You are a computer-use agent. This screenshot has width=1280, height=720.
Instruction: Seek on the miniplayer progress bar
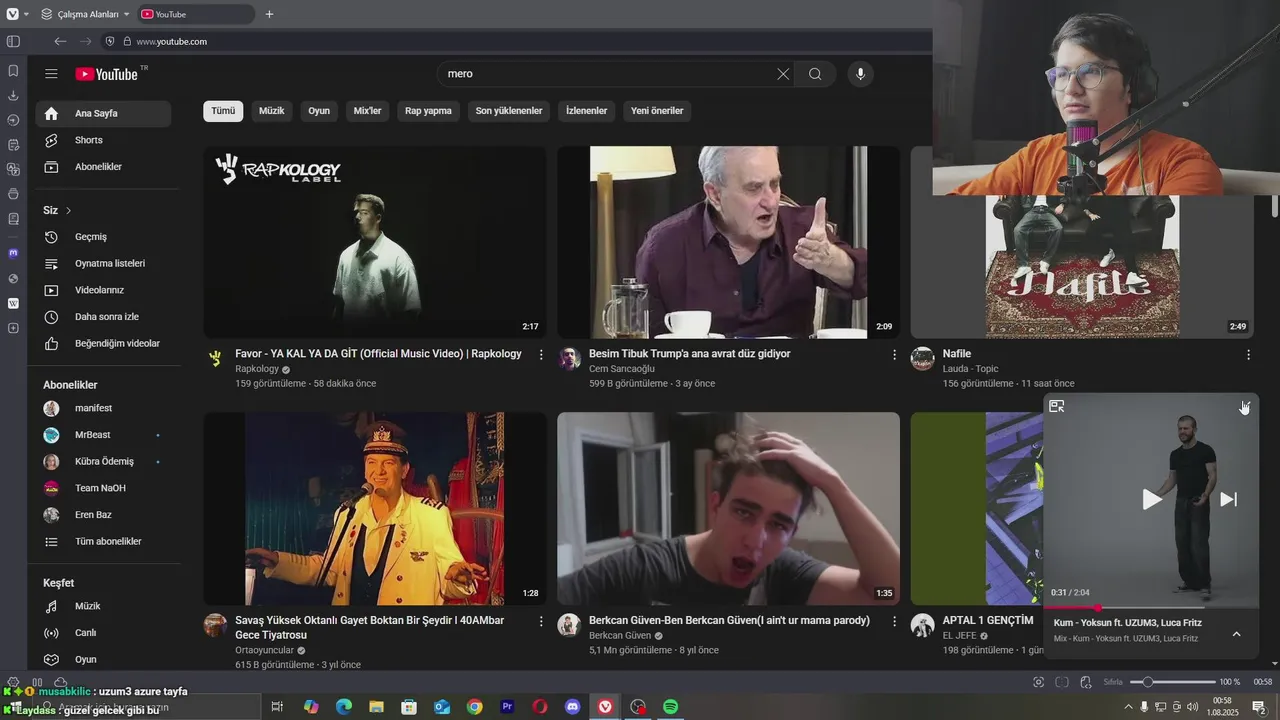click(x=1151, y=608)
